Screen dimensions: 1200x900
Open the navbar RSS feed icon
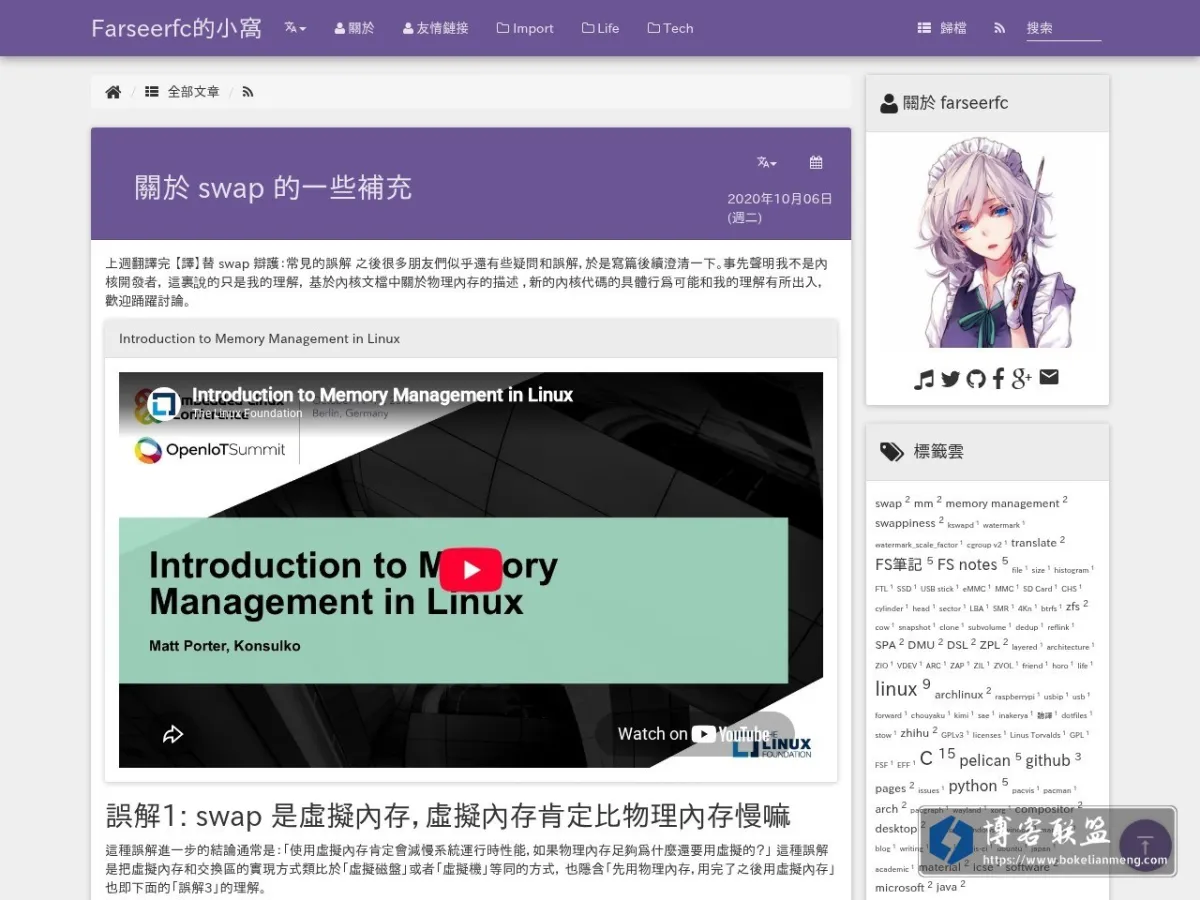point(999,28)
